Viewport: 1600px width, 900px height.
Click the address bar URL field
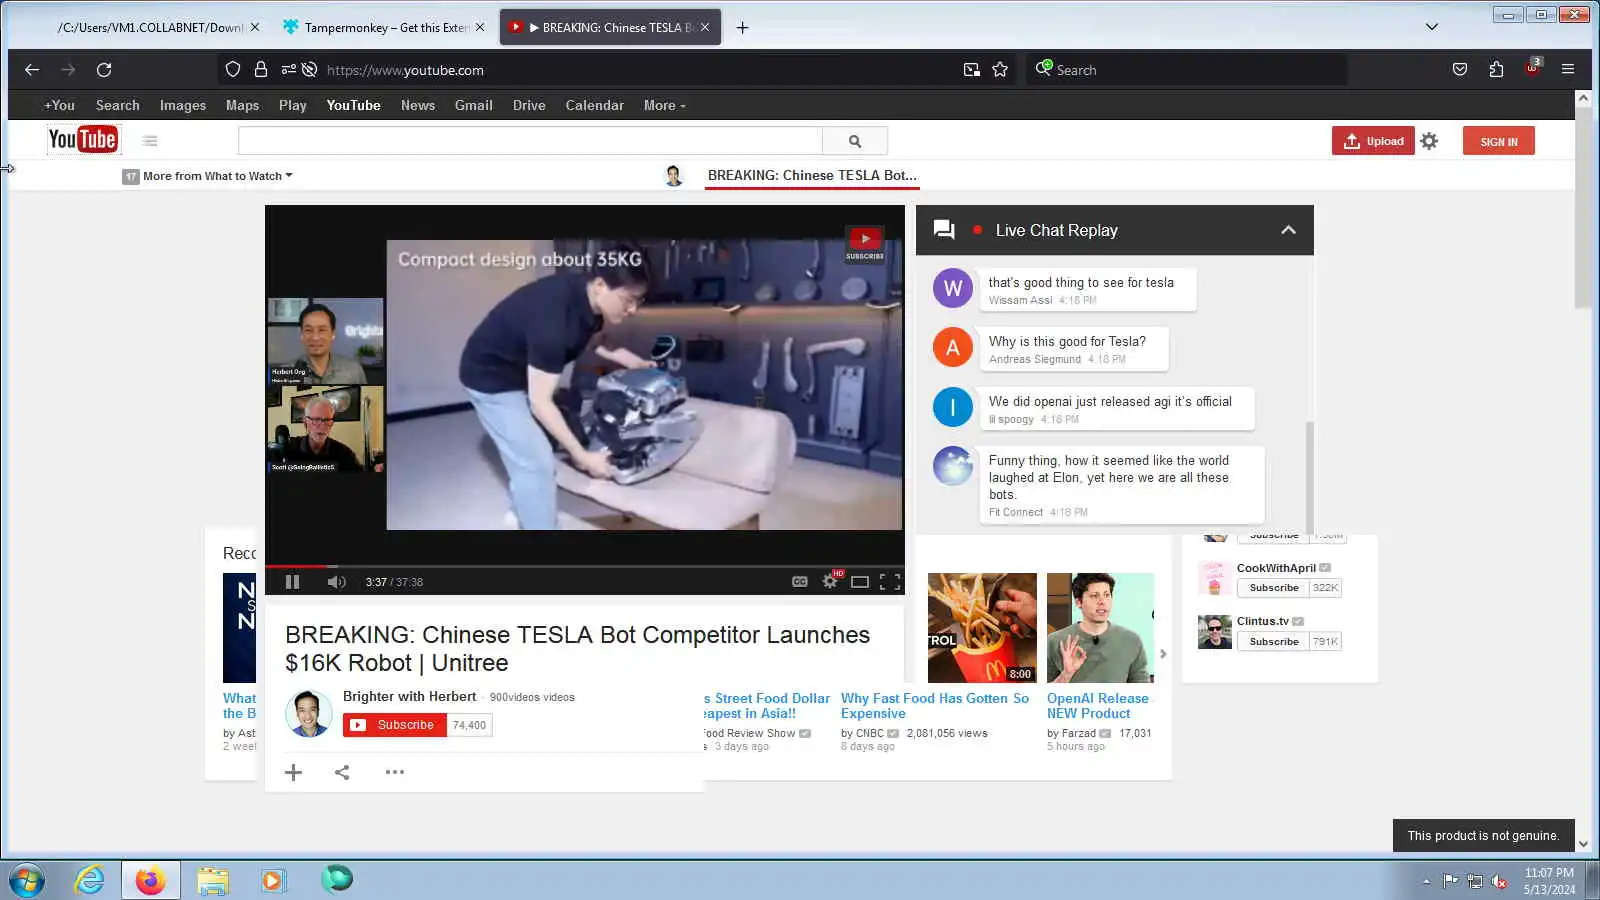coord(640,70)
